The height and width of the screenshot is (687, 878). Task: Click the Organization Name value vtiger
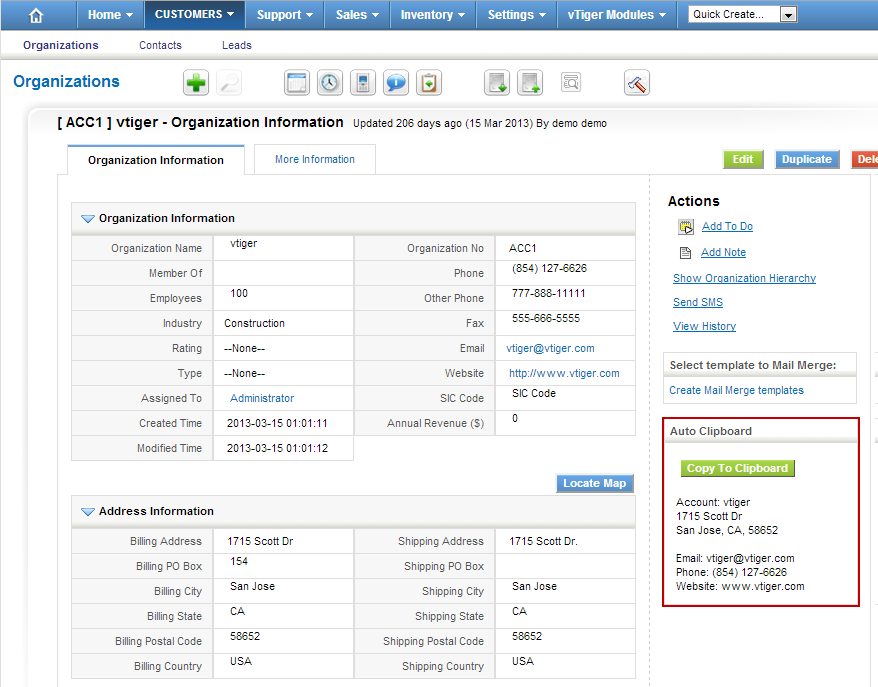(244, 244)
